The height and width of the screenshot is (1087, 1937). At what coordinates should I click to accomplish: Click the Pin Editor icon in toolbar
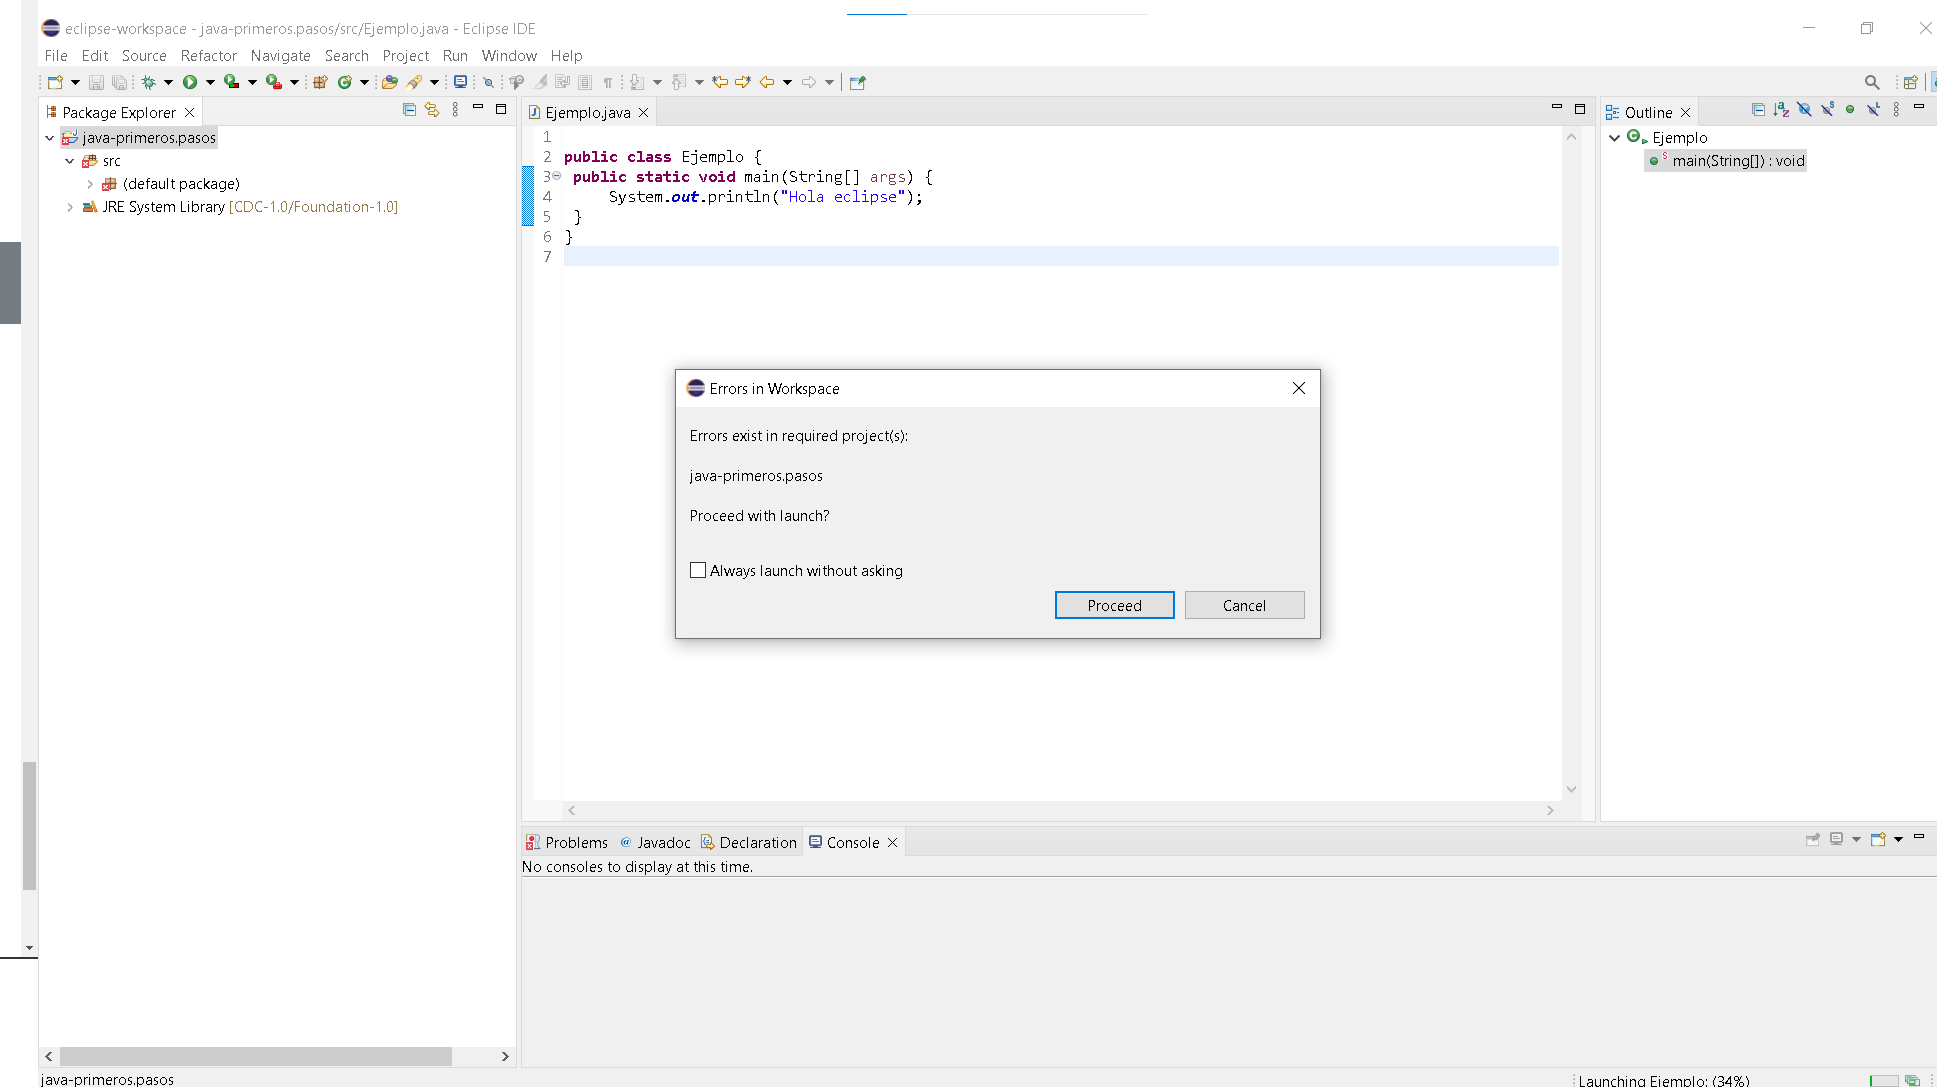tap(857, 82)
